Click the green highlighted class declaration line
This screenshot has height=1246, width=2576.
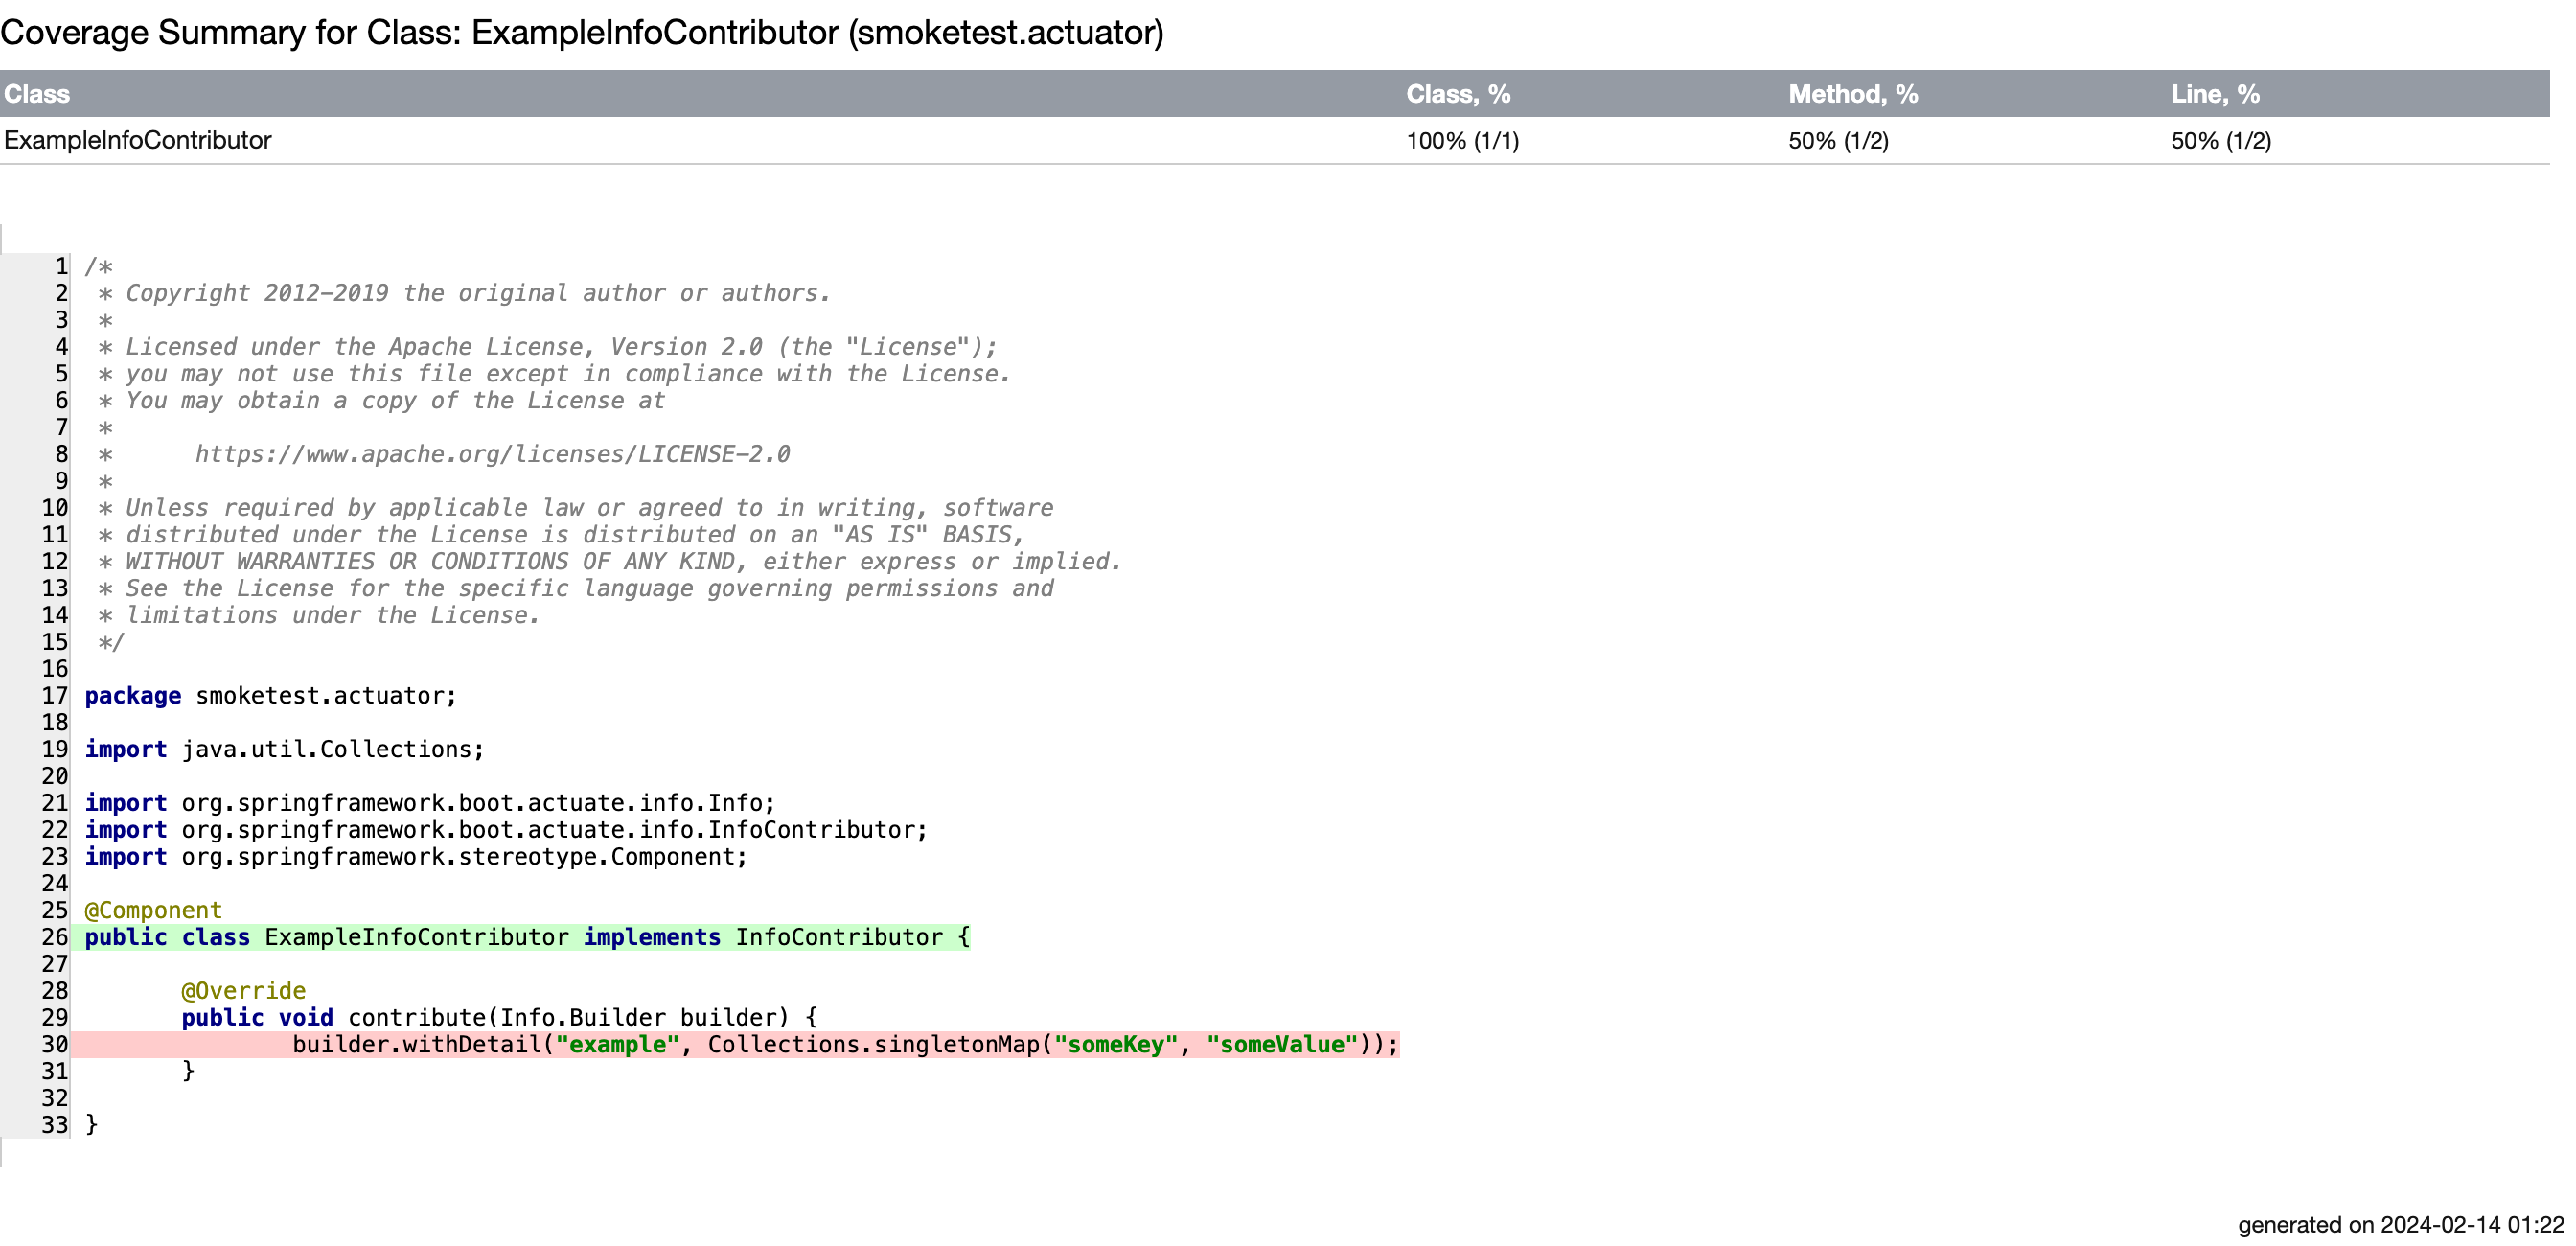[526, 937]
